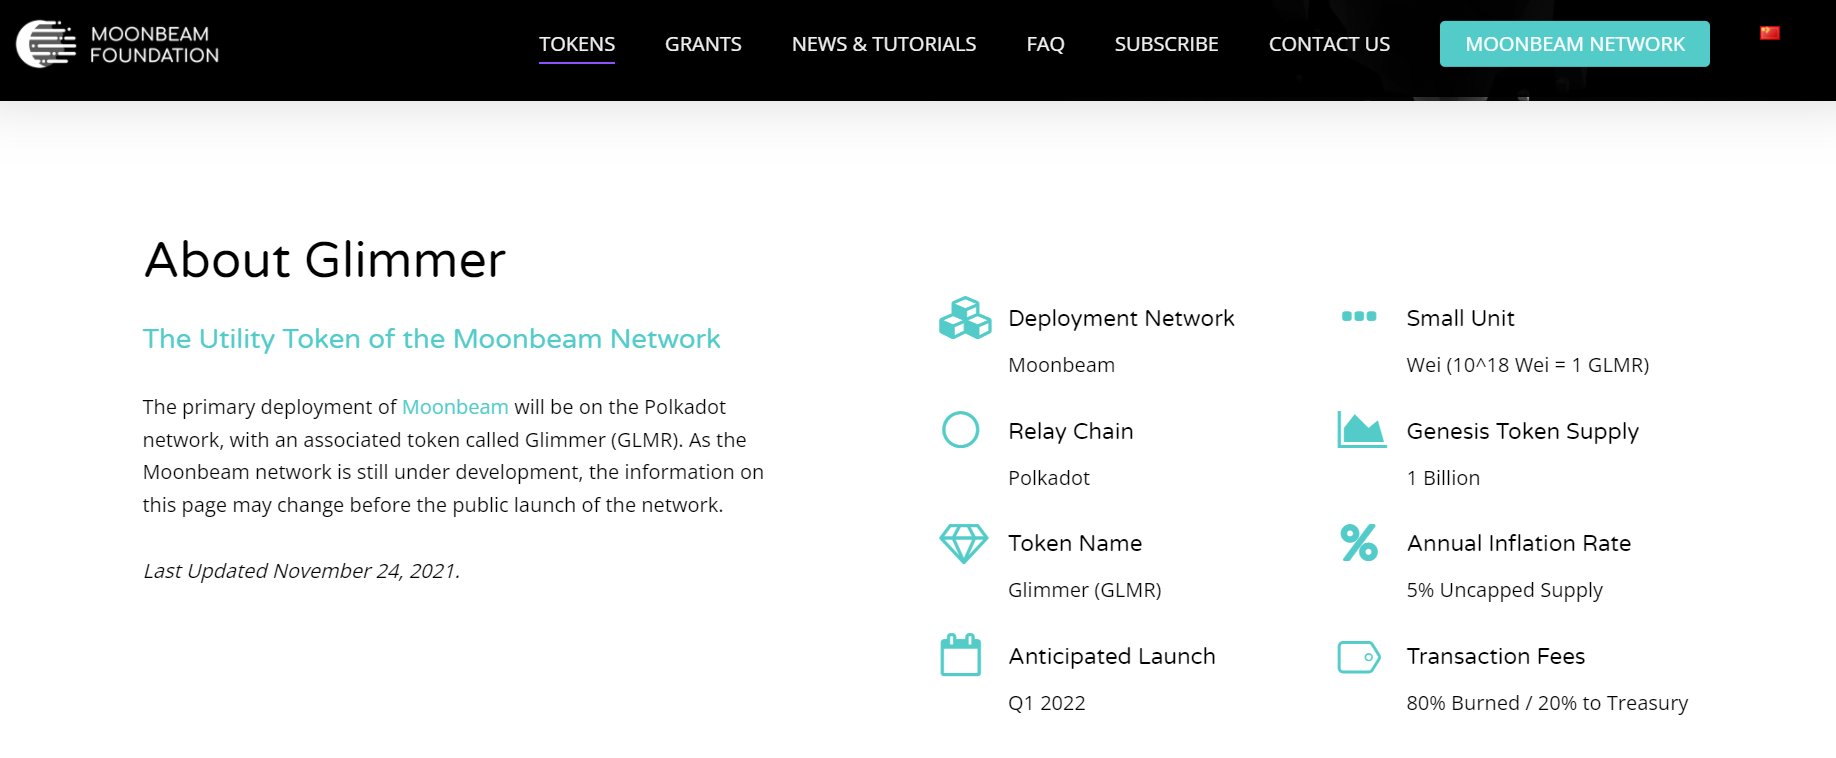Select Contact Us in navigation
Screen dimensions: 1836x758
pyautogui.click(x=1329, y=44)
